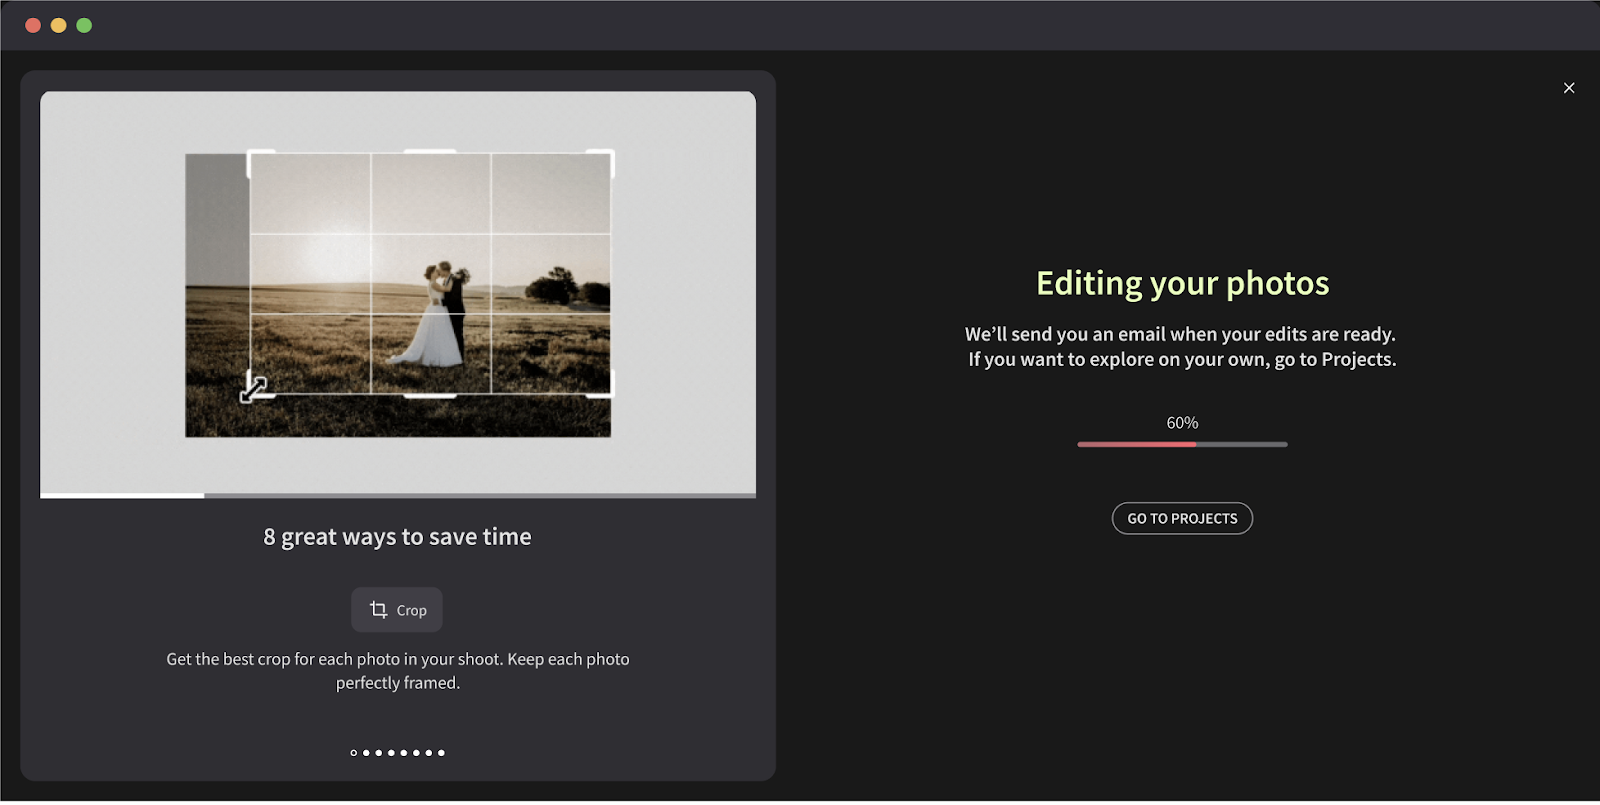Click the slide timer bar under preview

398,495
